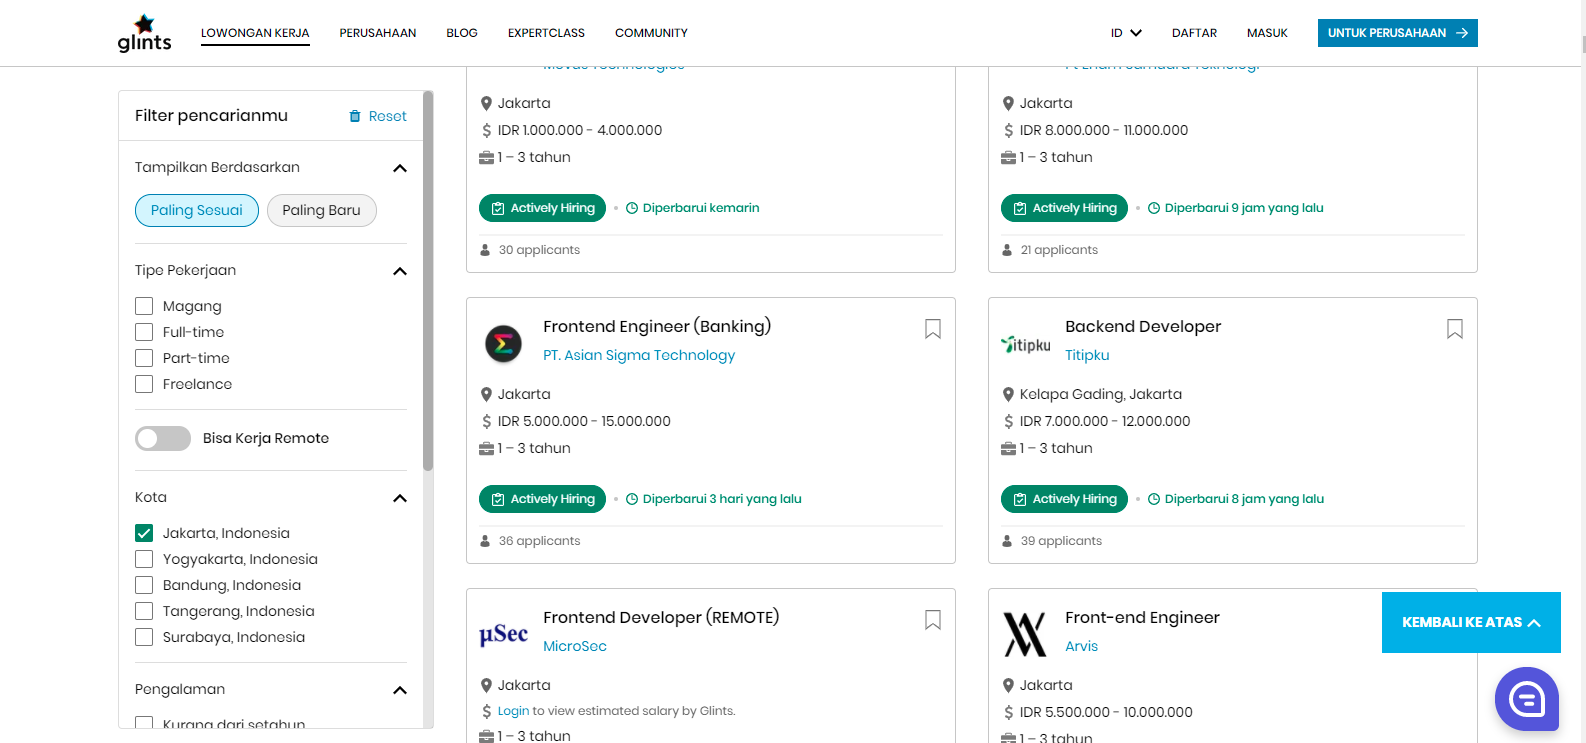
Task: Click briefcase icon on Backend Developer card
Action: pyautogui.click(x=1008, y=449)
